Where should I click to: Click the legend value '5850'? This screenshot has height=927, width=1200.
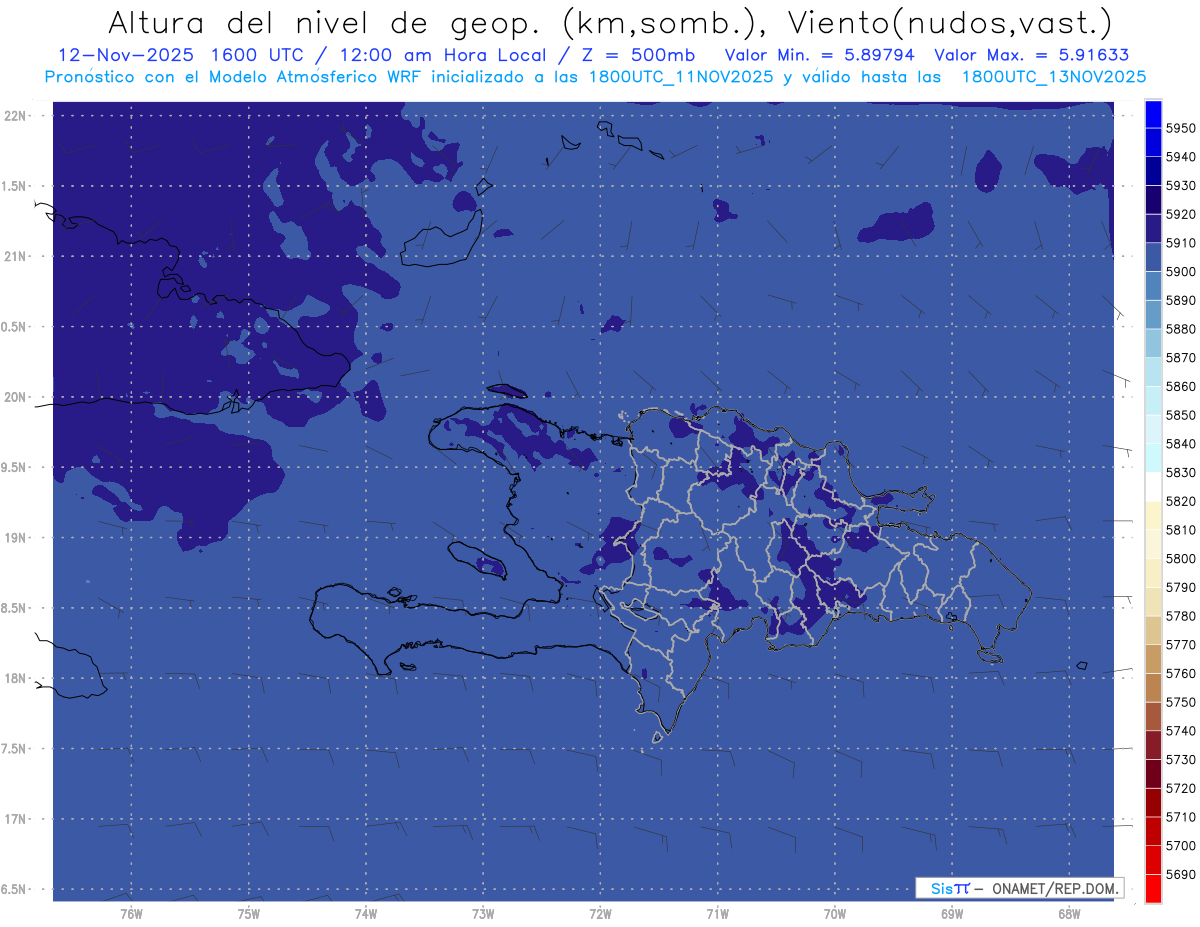click(1181, 414)
